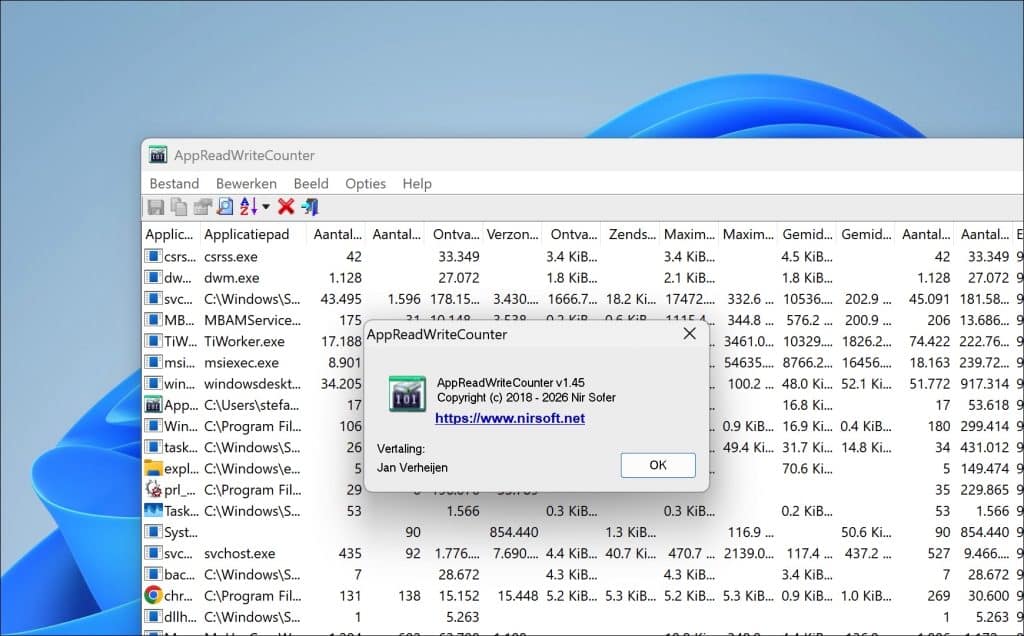This screenshot has height=636, width=1024.
Task: Select the Task... chart icon
Action: pyautogui.click(x=153, y=510)
